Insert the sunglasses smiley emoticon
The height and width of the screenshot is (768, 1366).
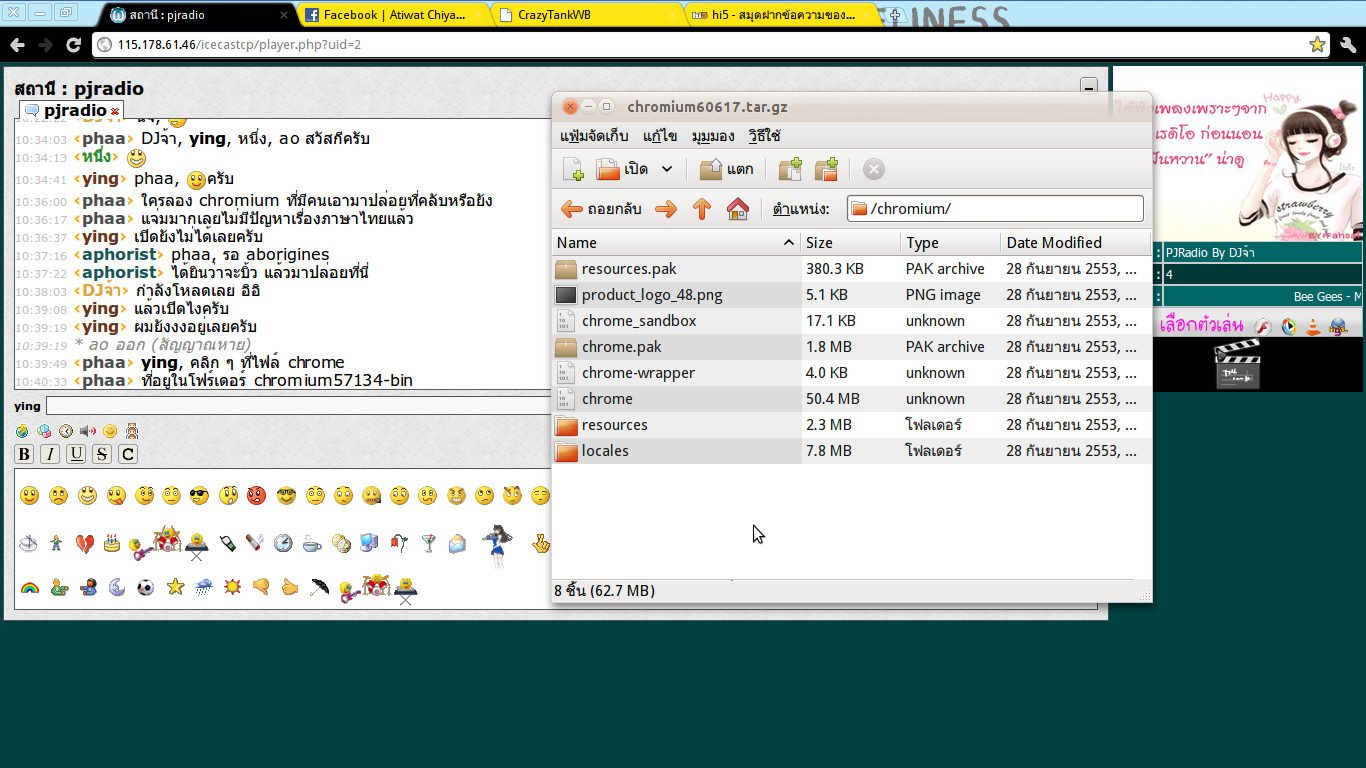199,495
